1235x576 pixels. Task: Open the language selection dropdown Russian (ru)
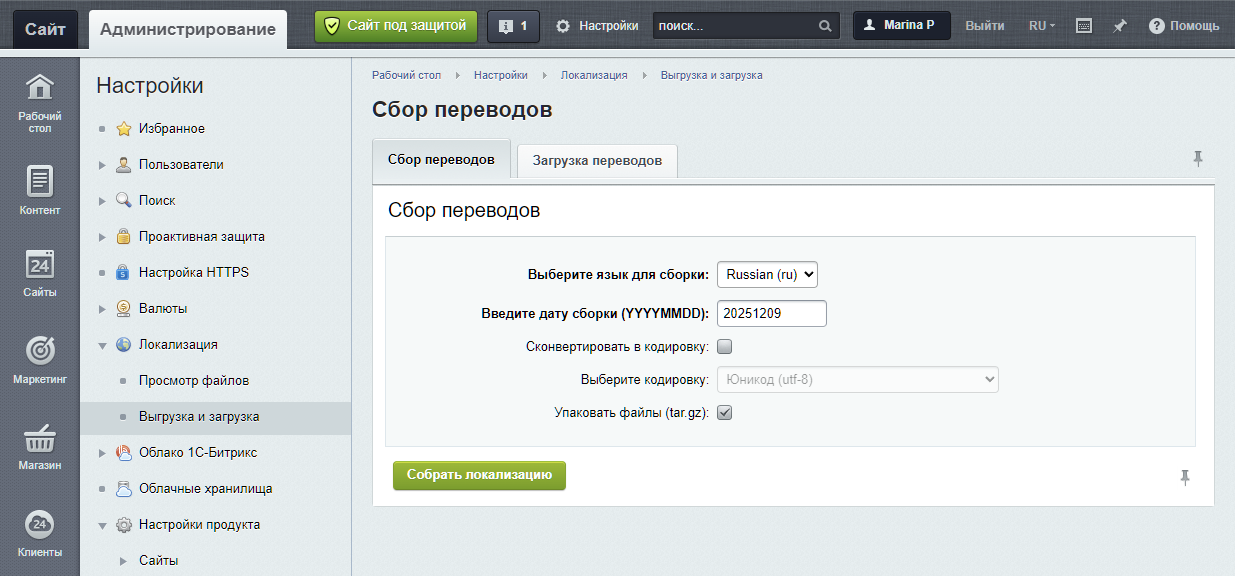coord(767,274)
